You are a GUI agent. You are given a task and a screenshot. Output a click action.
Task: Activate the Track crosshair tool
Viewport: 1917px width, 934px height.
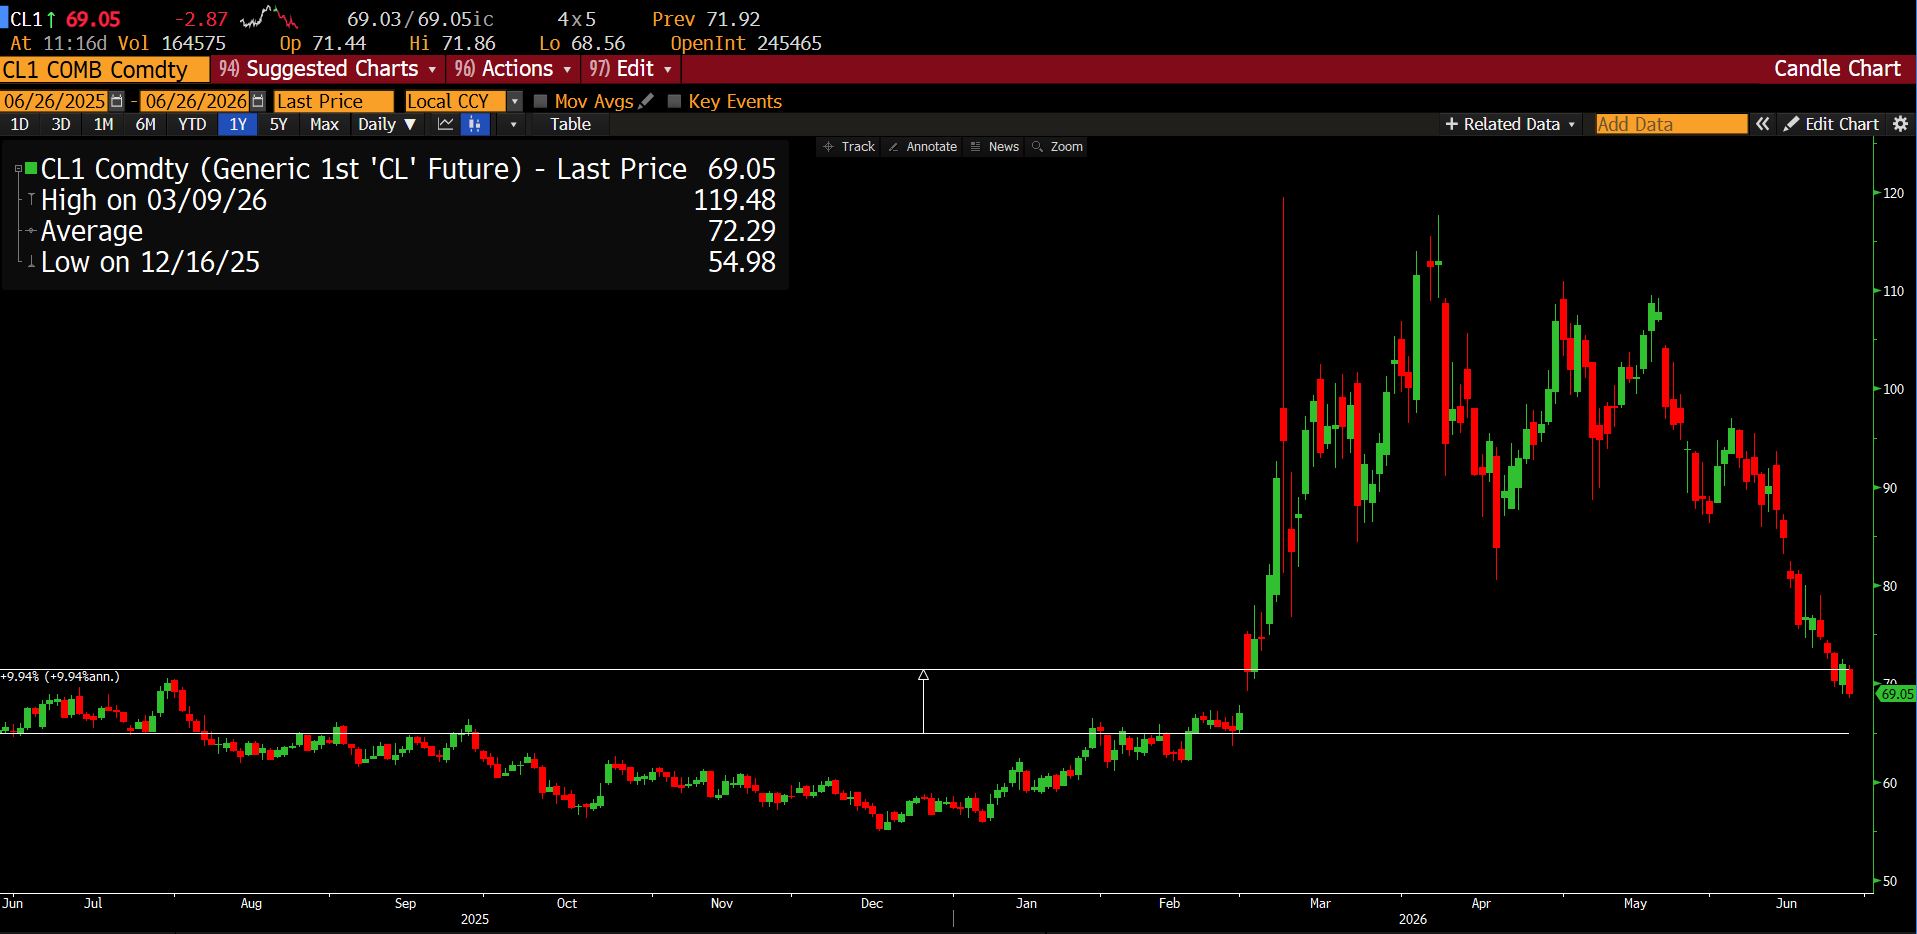(848, 147)
